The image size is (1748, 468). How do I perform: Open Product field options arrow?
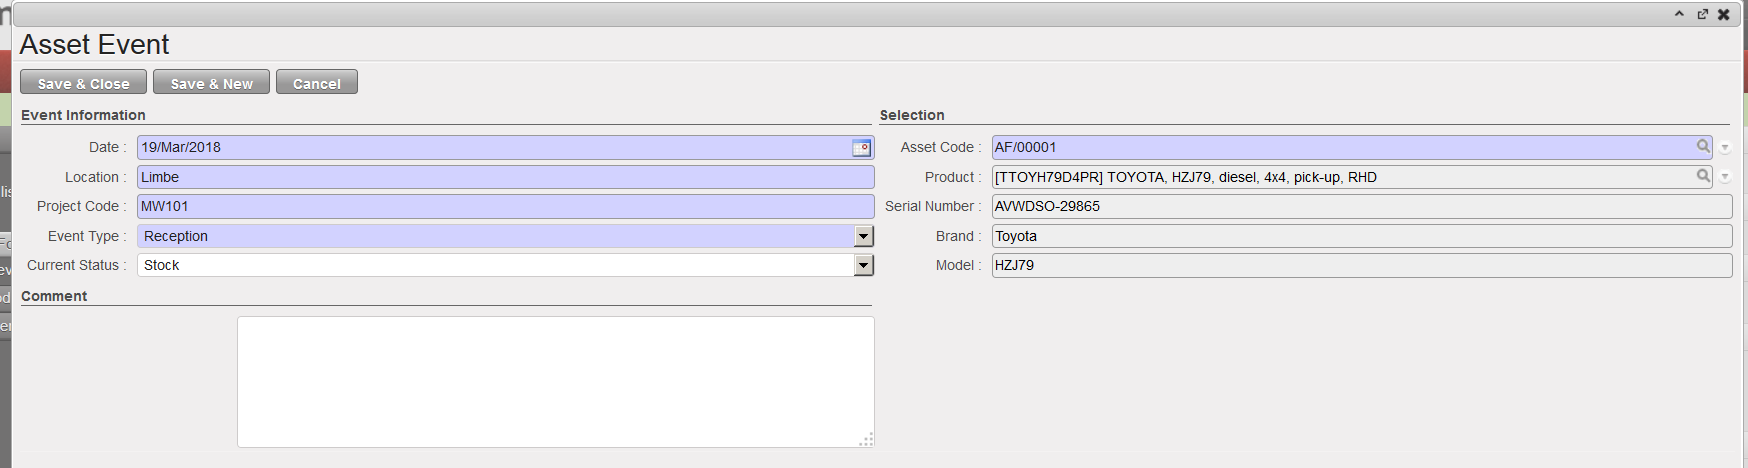[x=1725, y=177]
